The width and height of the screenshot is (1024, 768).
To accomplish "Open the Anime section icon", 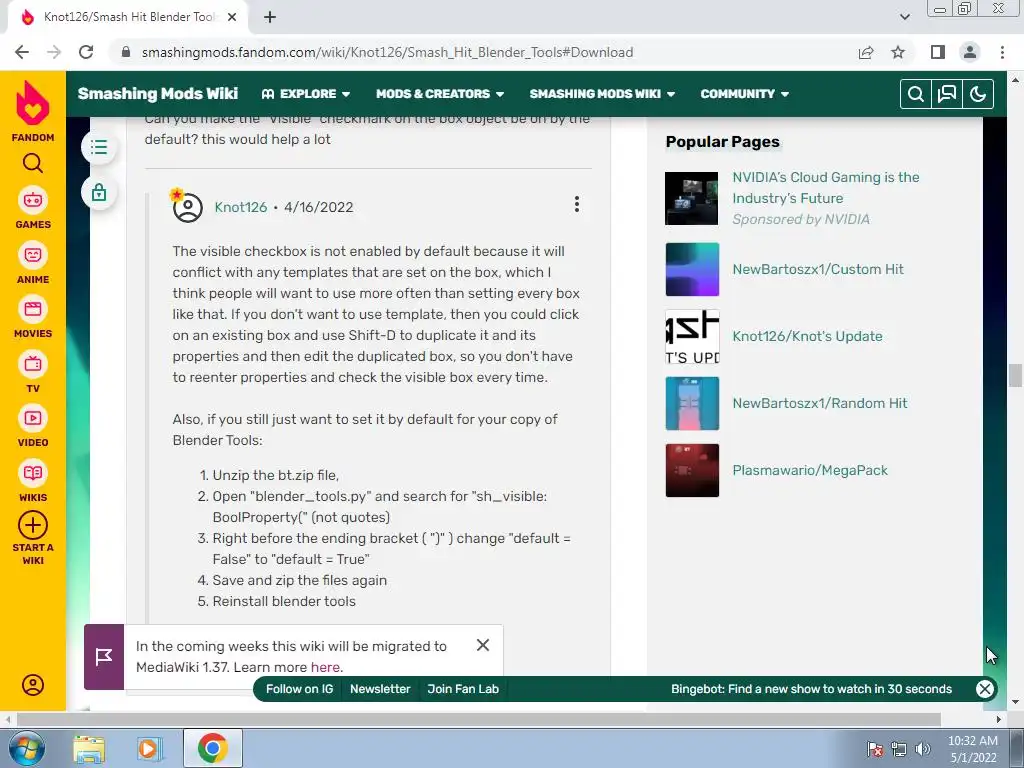I will [x=33, y=255].
